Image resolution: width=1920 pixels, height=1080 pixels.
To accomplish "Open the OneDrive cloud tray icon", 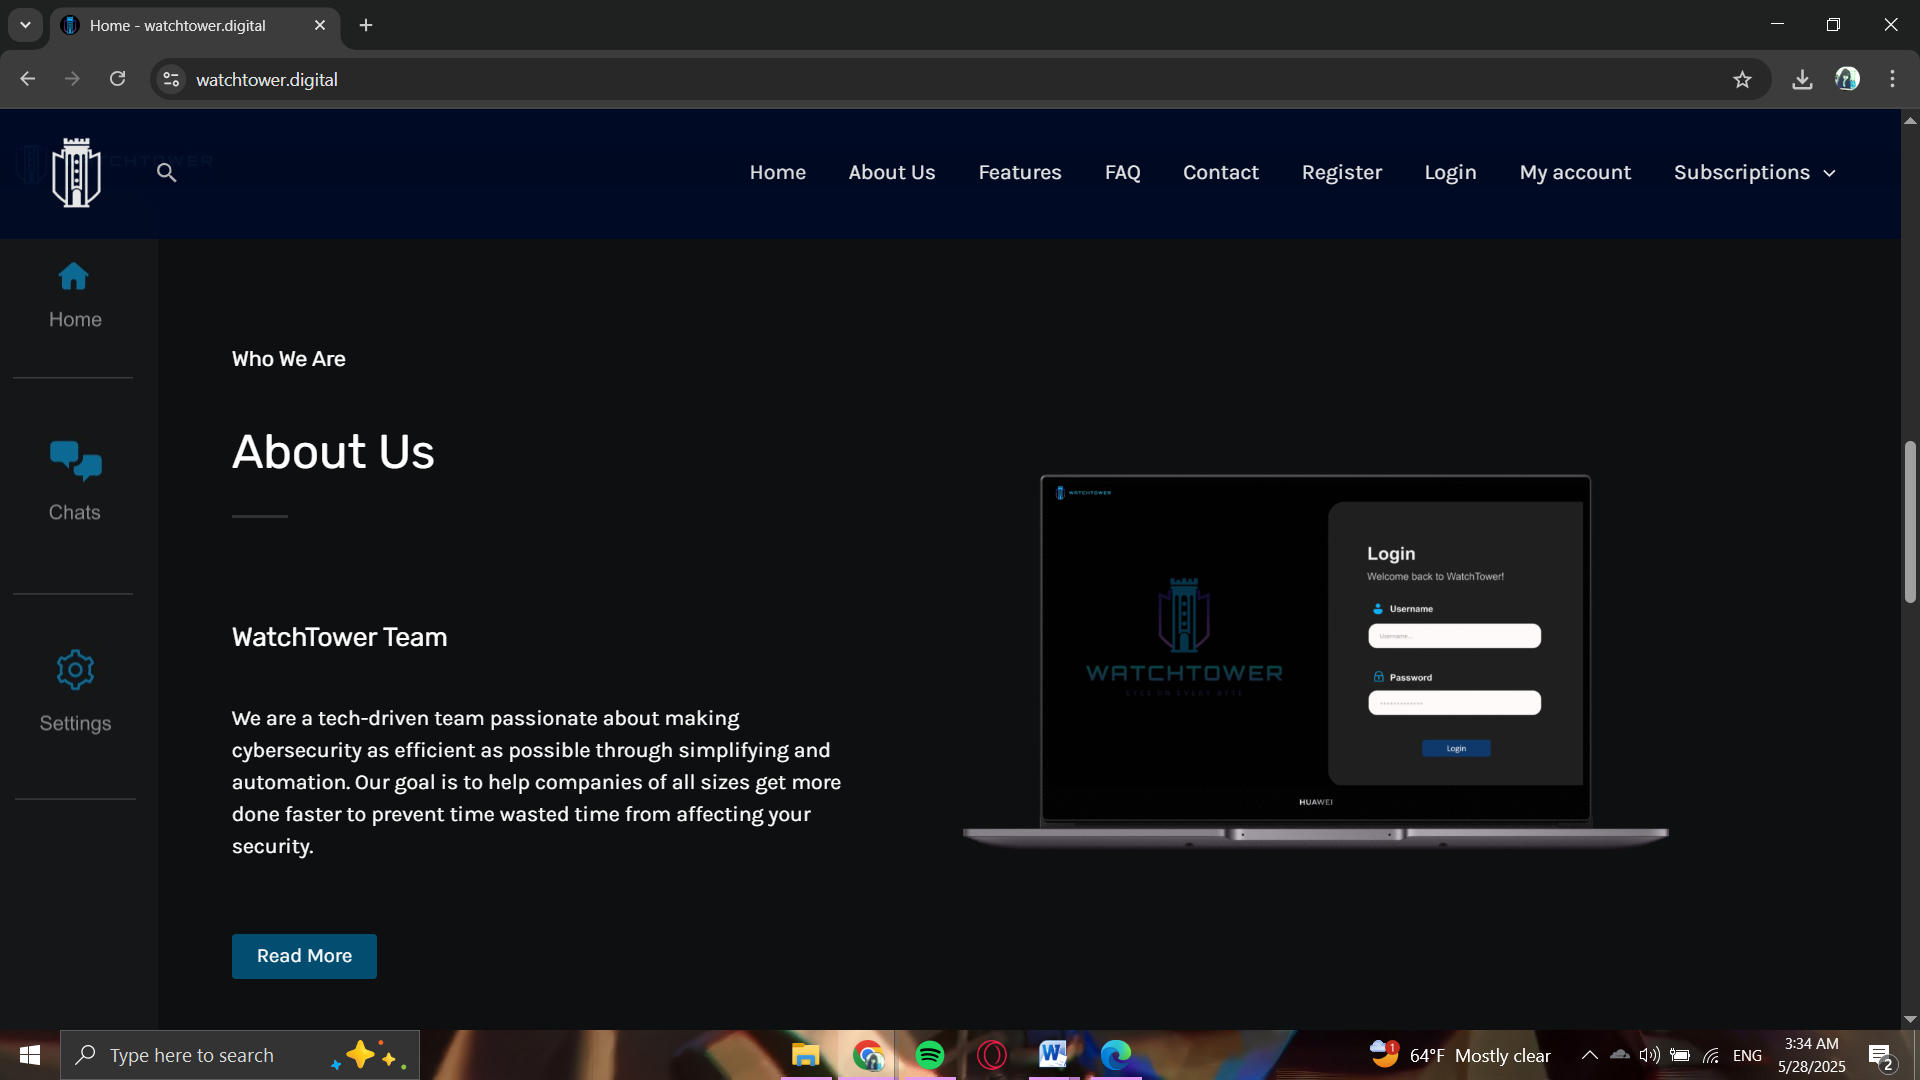I will 1620,1055.
